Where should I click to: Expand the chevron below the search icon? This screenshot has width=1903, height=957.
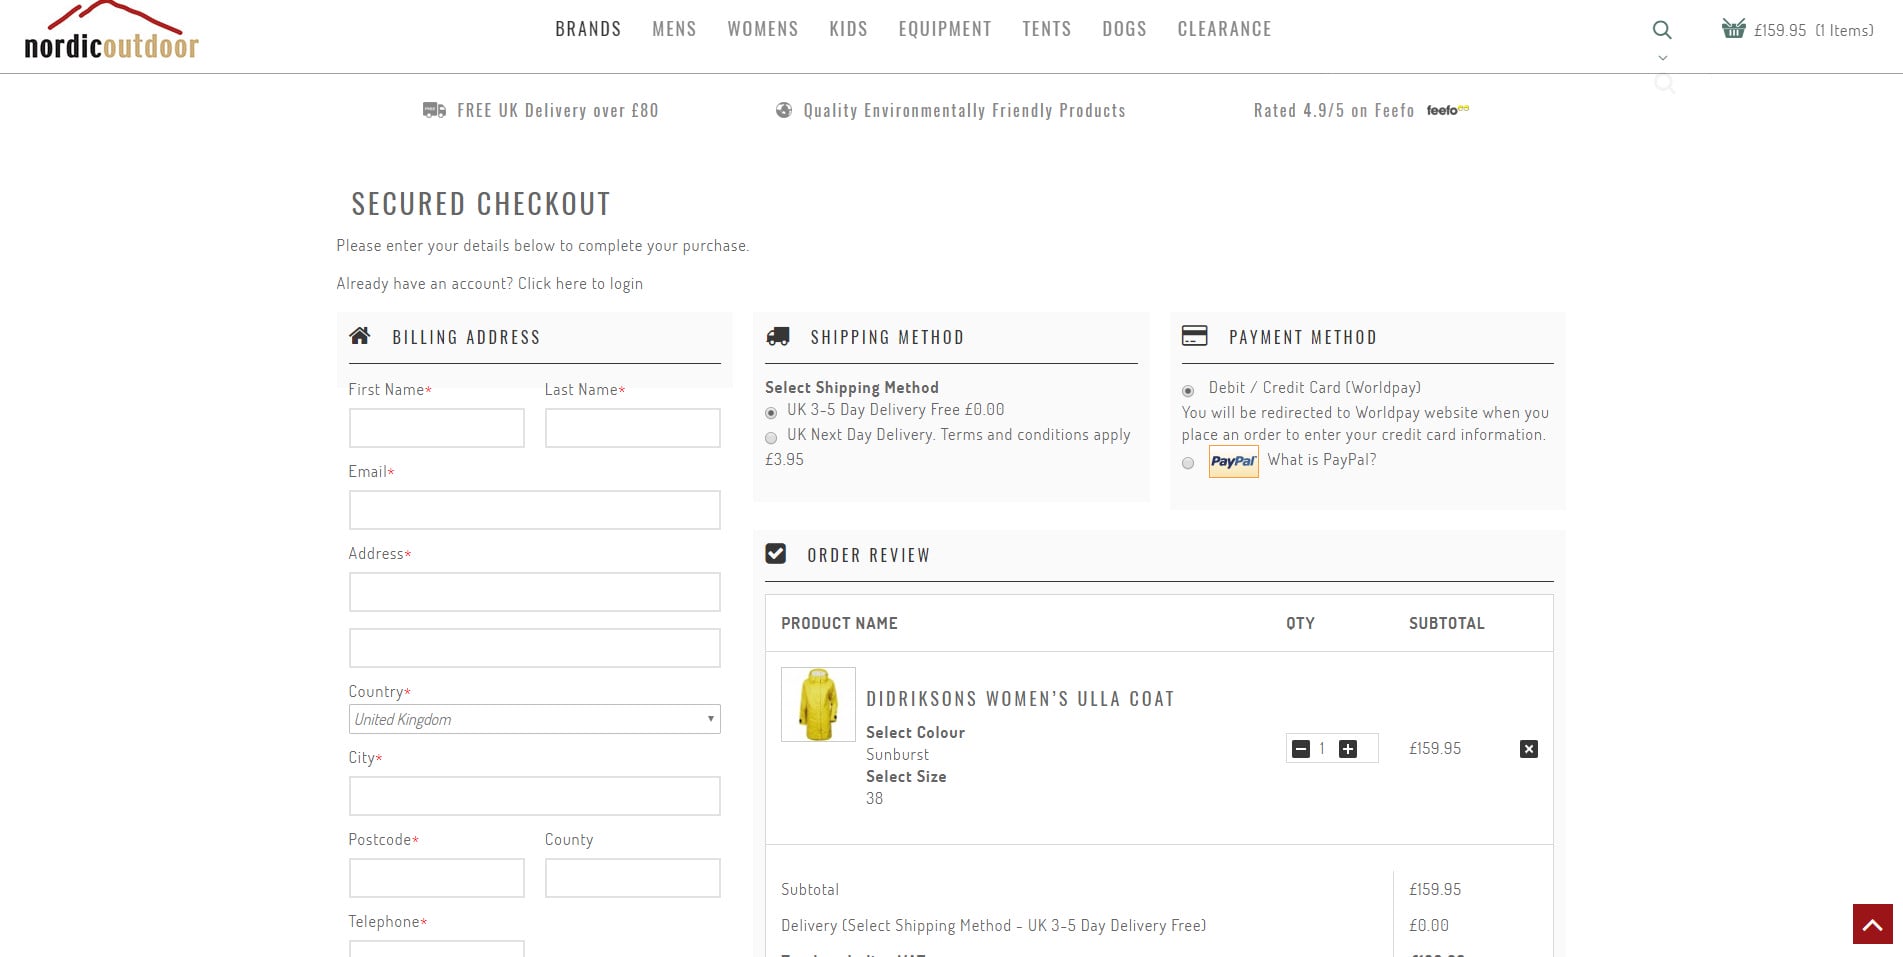(1663, 58)
